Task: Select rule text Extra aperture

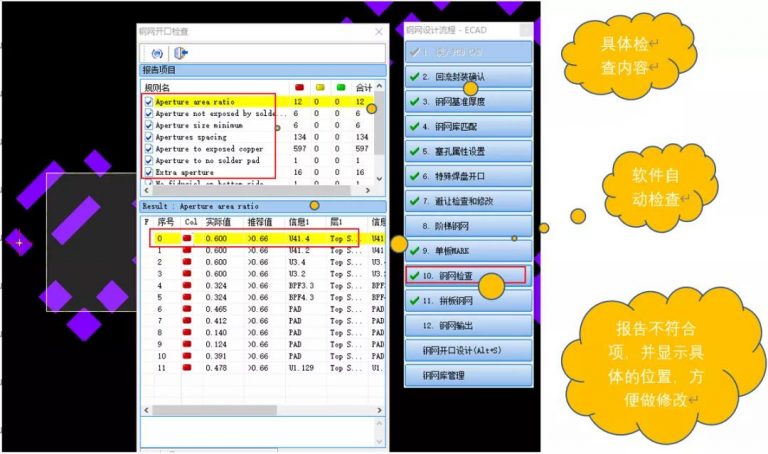Action: [x=185, y=172]
